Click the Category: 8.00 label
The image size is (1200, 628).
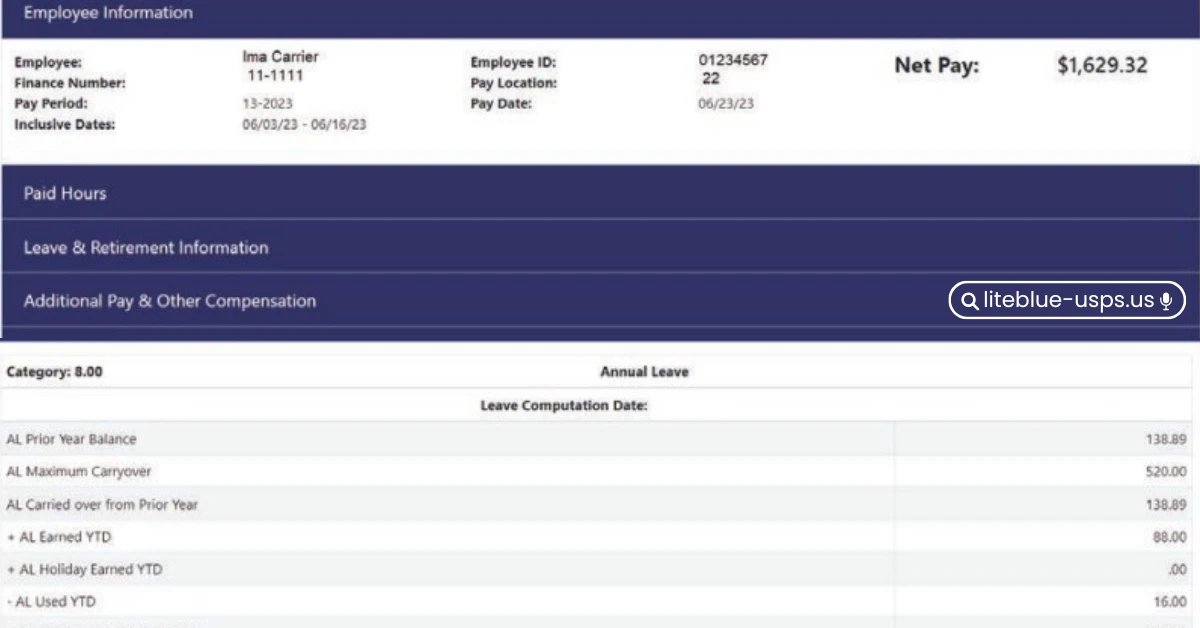(x=54, y=372)
